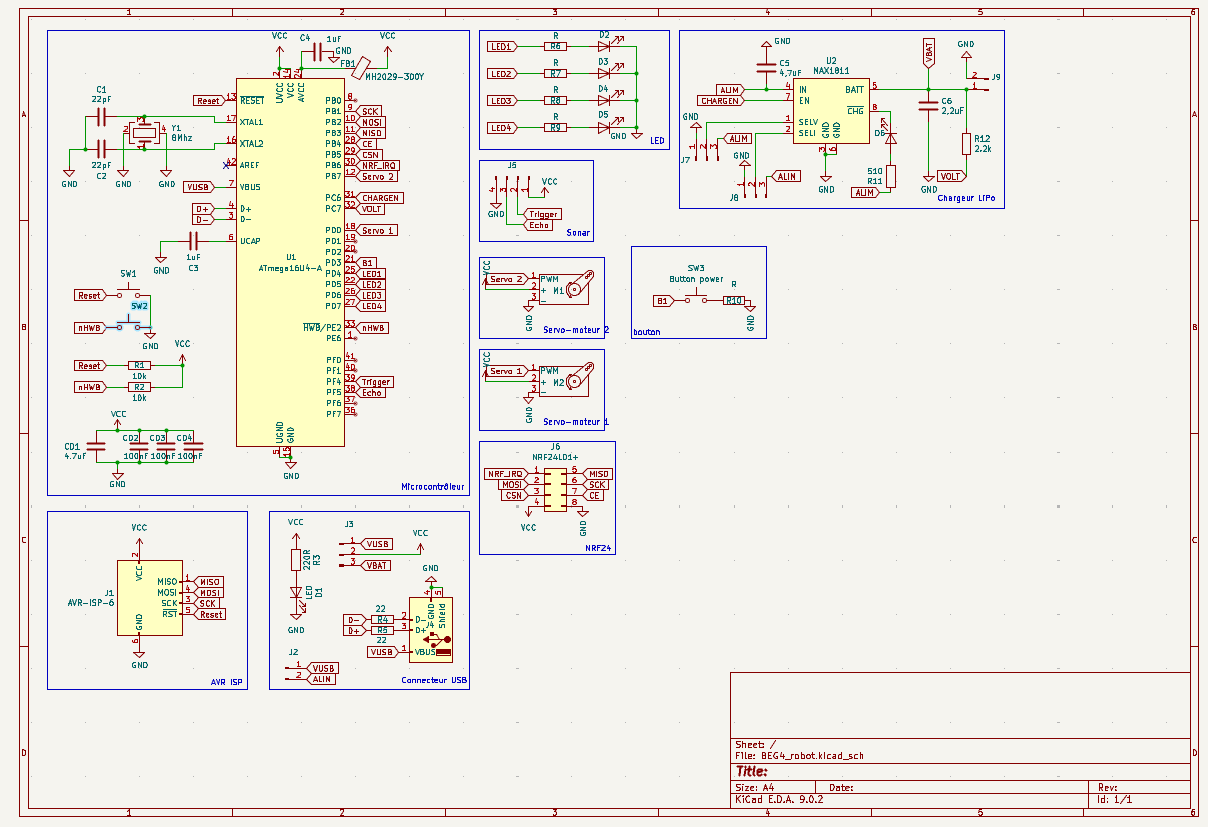The image size is (1208, 827).
Task: Select the Trigger label in Sonar block
Action: (x=543, y=214)
